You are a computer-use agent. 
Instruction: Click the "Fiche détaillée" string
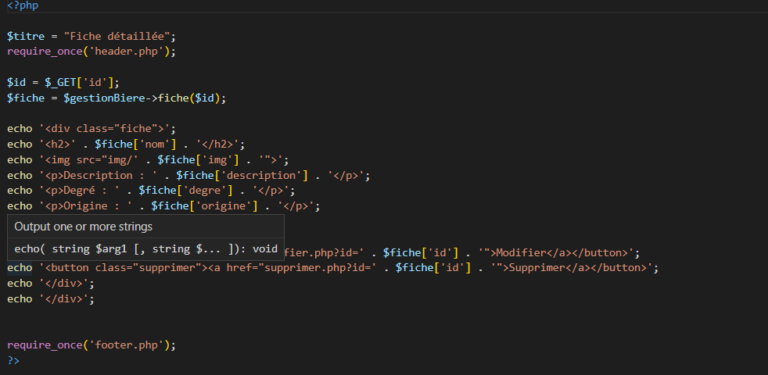pos(116,36)
